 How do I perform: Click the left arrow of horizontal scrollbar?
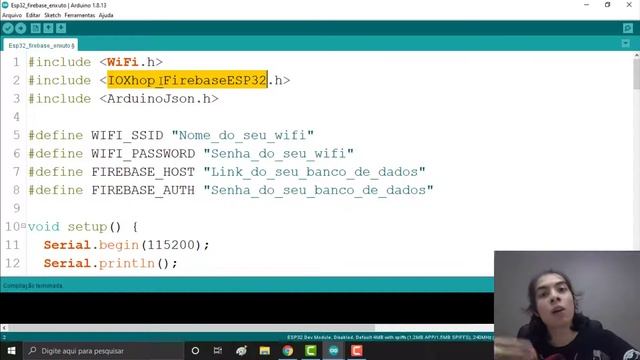(x=4, y=328)
